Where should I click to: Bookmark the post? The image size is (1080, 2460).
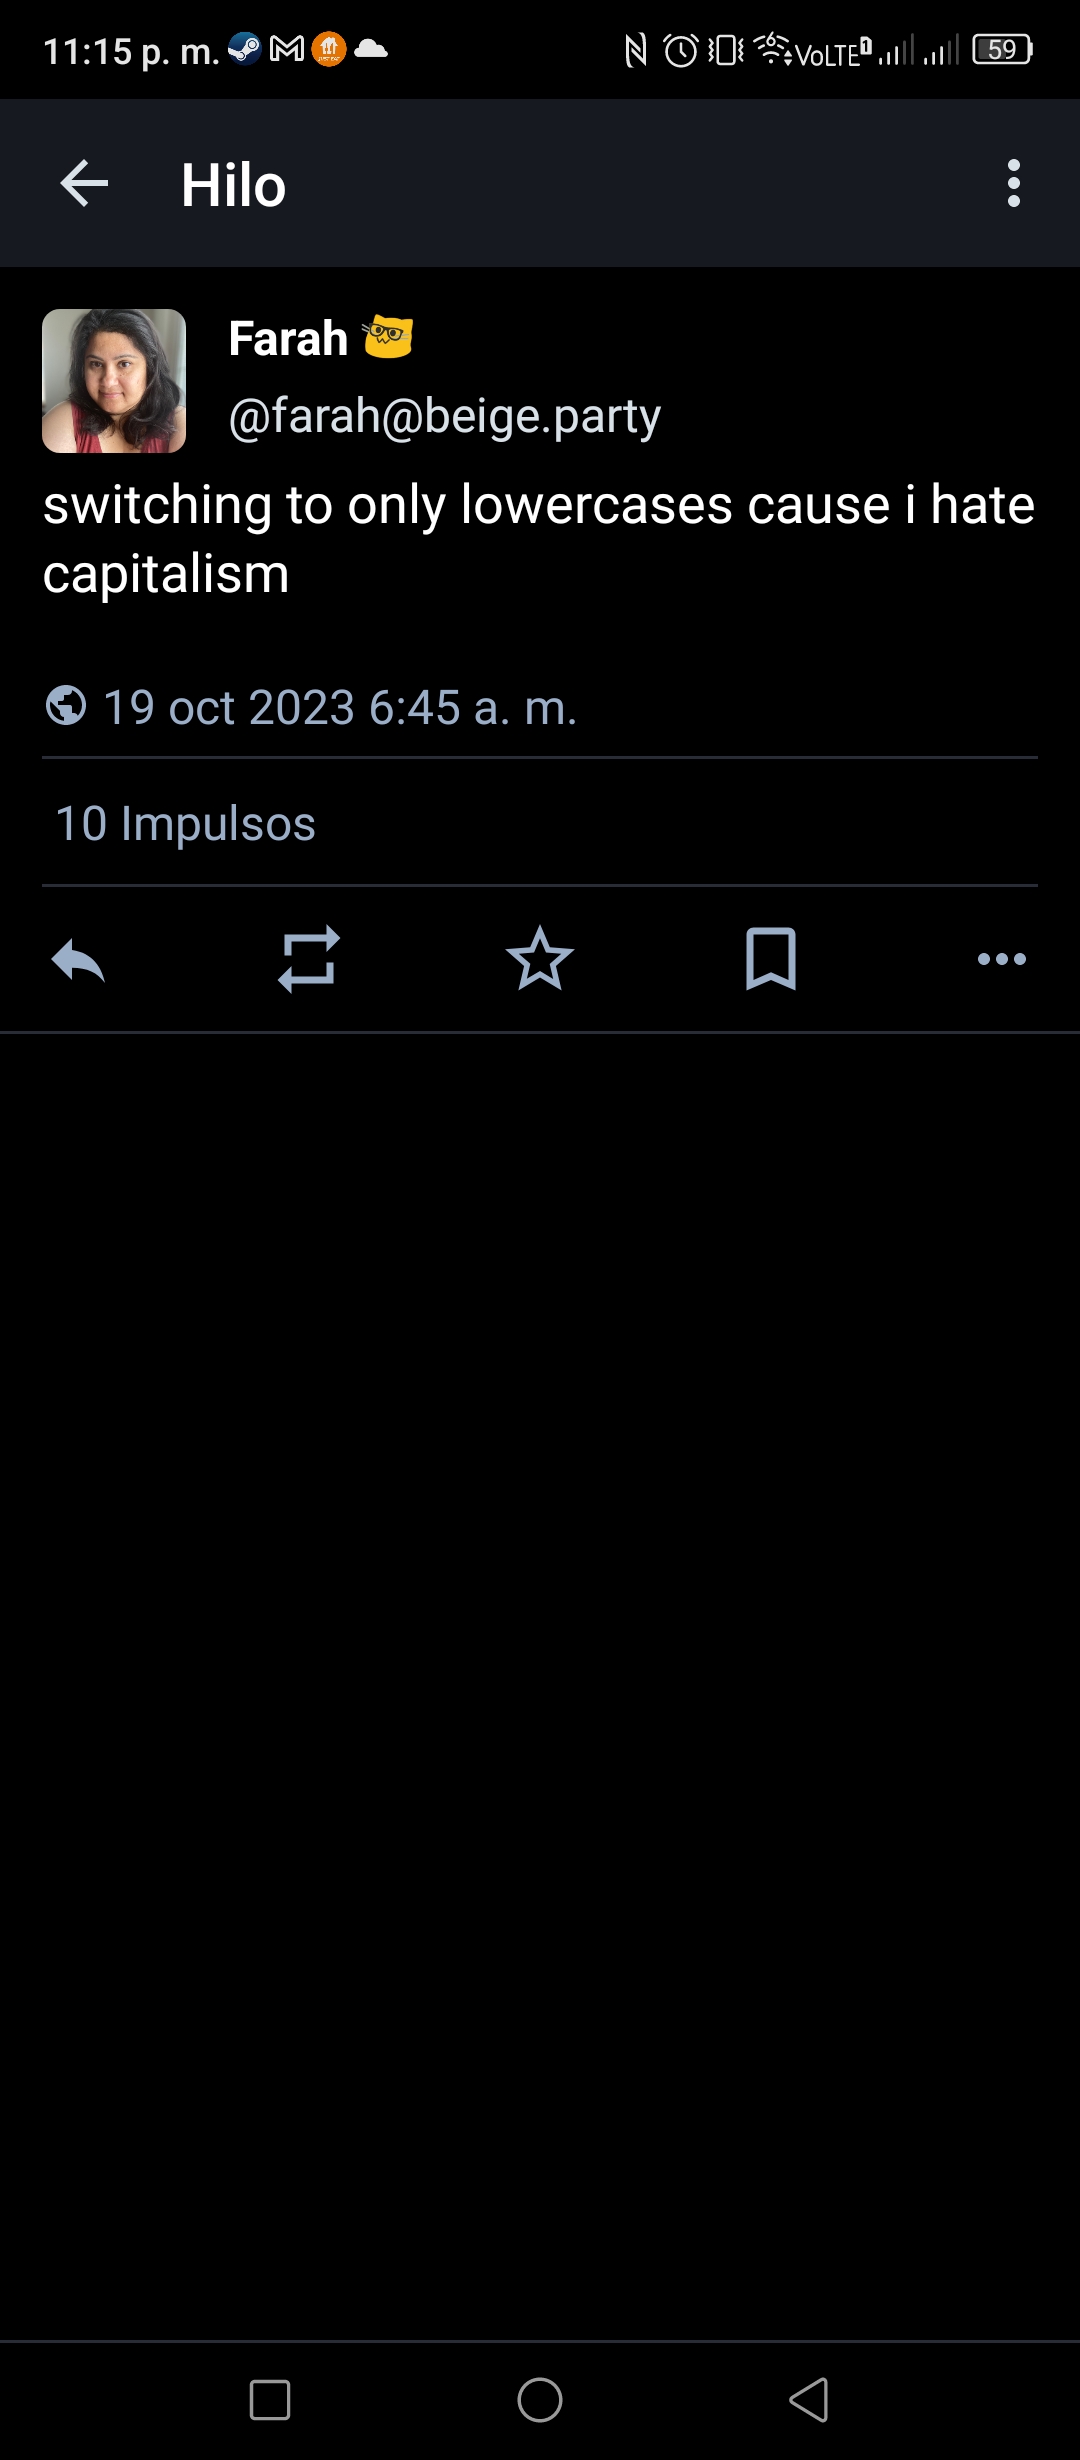771,959
